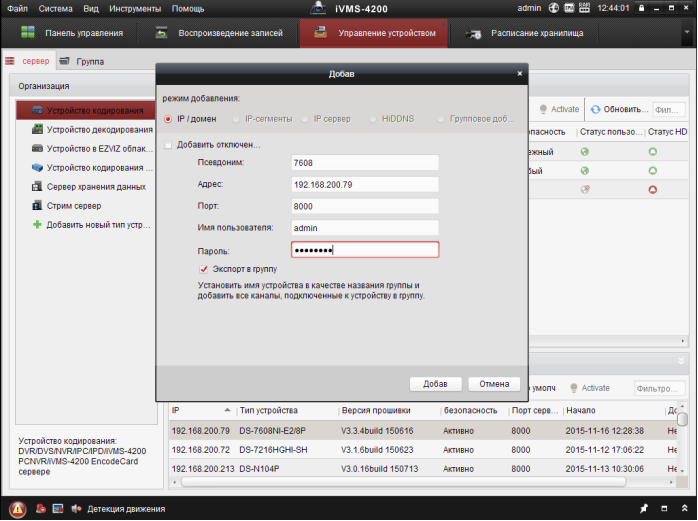The image size is (698, 521).
Task: Click the clear alarm icon in status bar
Action: (41, 509)
